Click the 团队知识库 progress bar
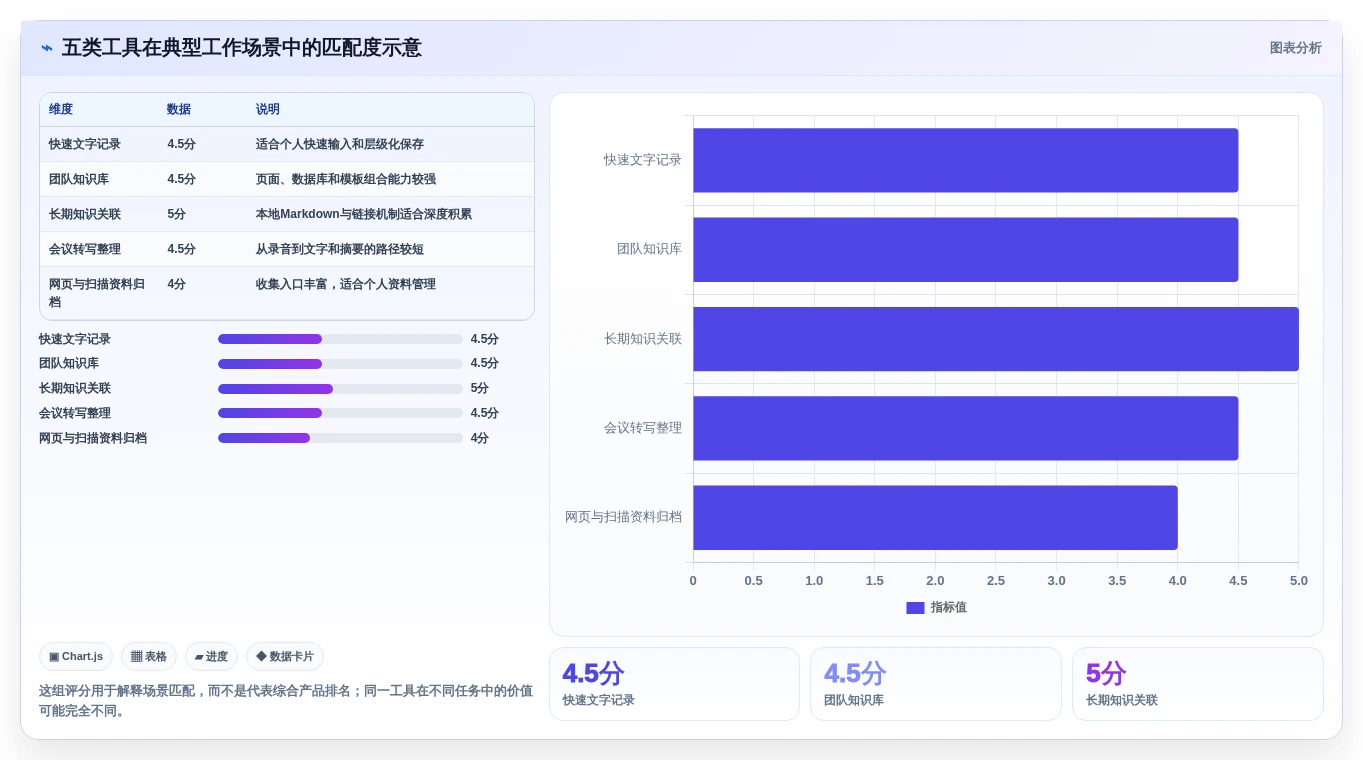Image resolution: width=1363 pixels, height=760 pixels. 340,364
